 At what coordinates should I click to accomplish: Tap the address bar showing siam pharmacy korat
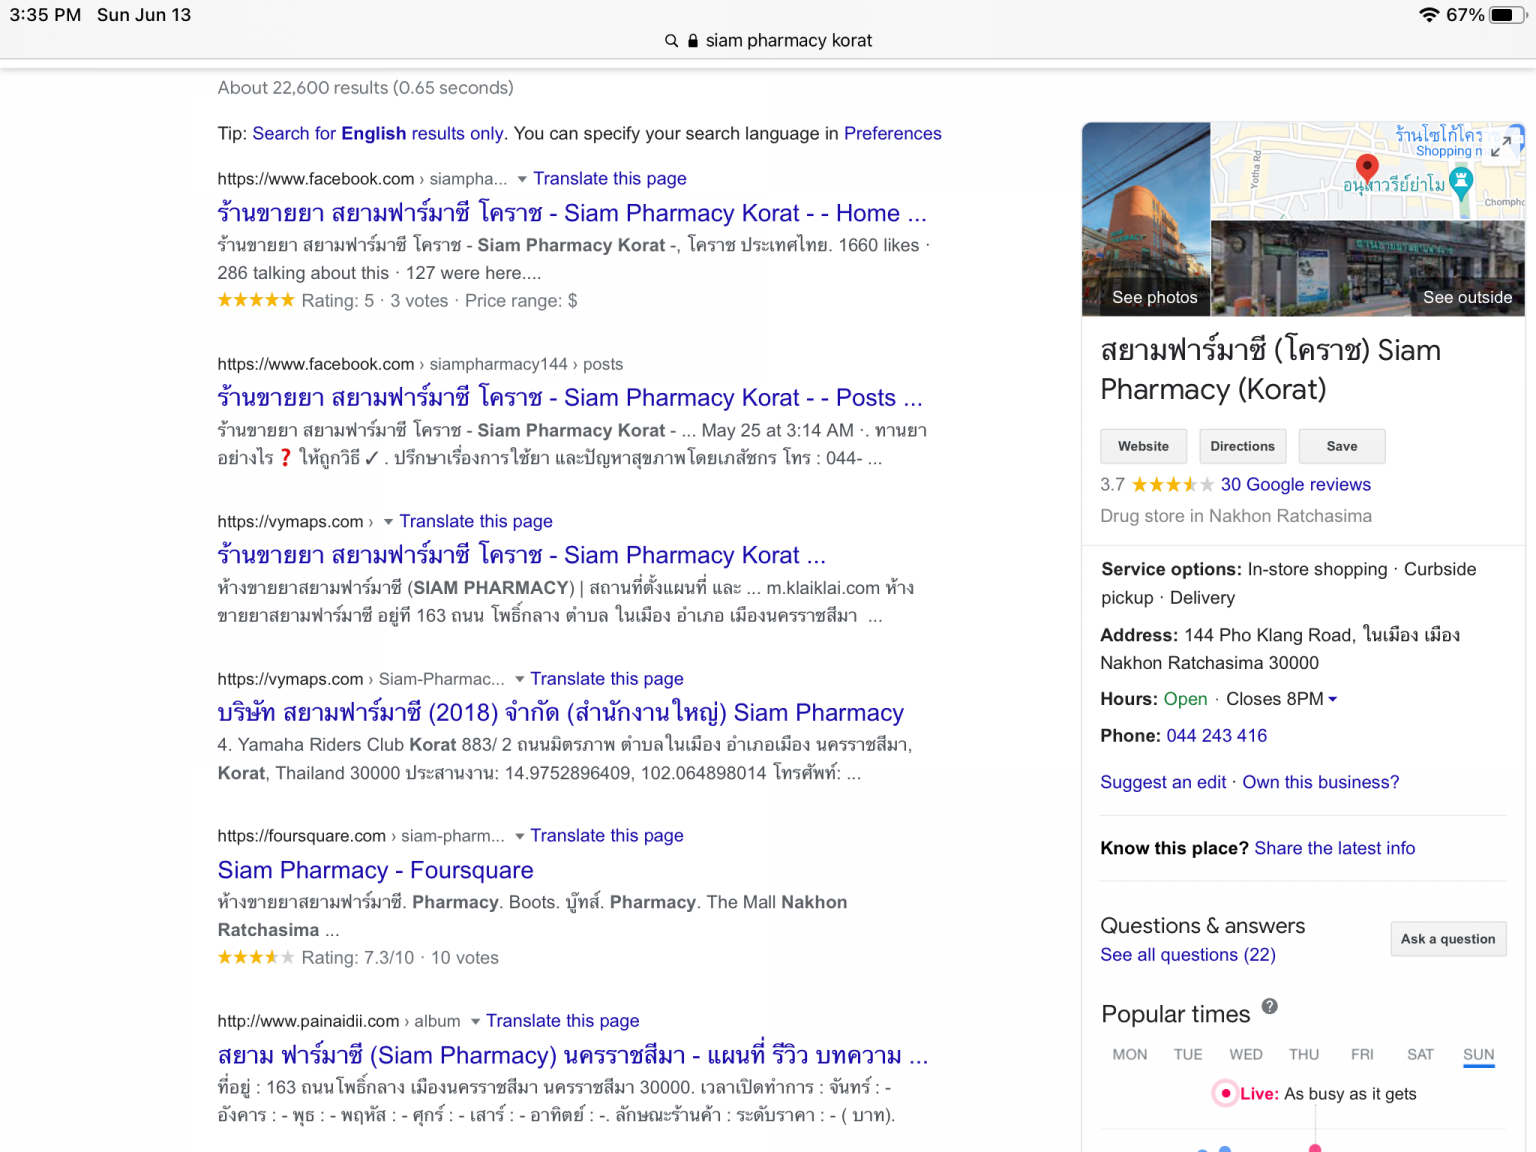coord(788,41)
